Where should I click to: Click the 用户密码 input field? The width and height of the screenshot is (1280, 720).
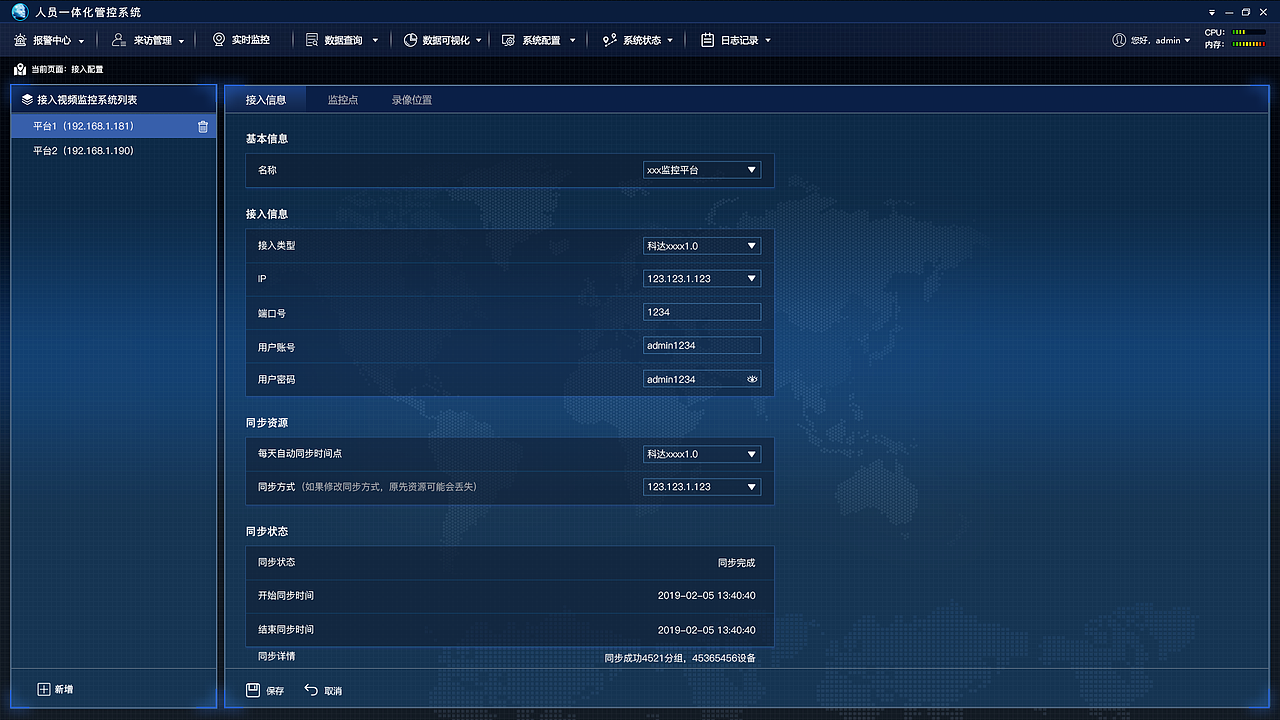point(702,379)
